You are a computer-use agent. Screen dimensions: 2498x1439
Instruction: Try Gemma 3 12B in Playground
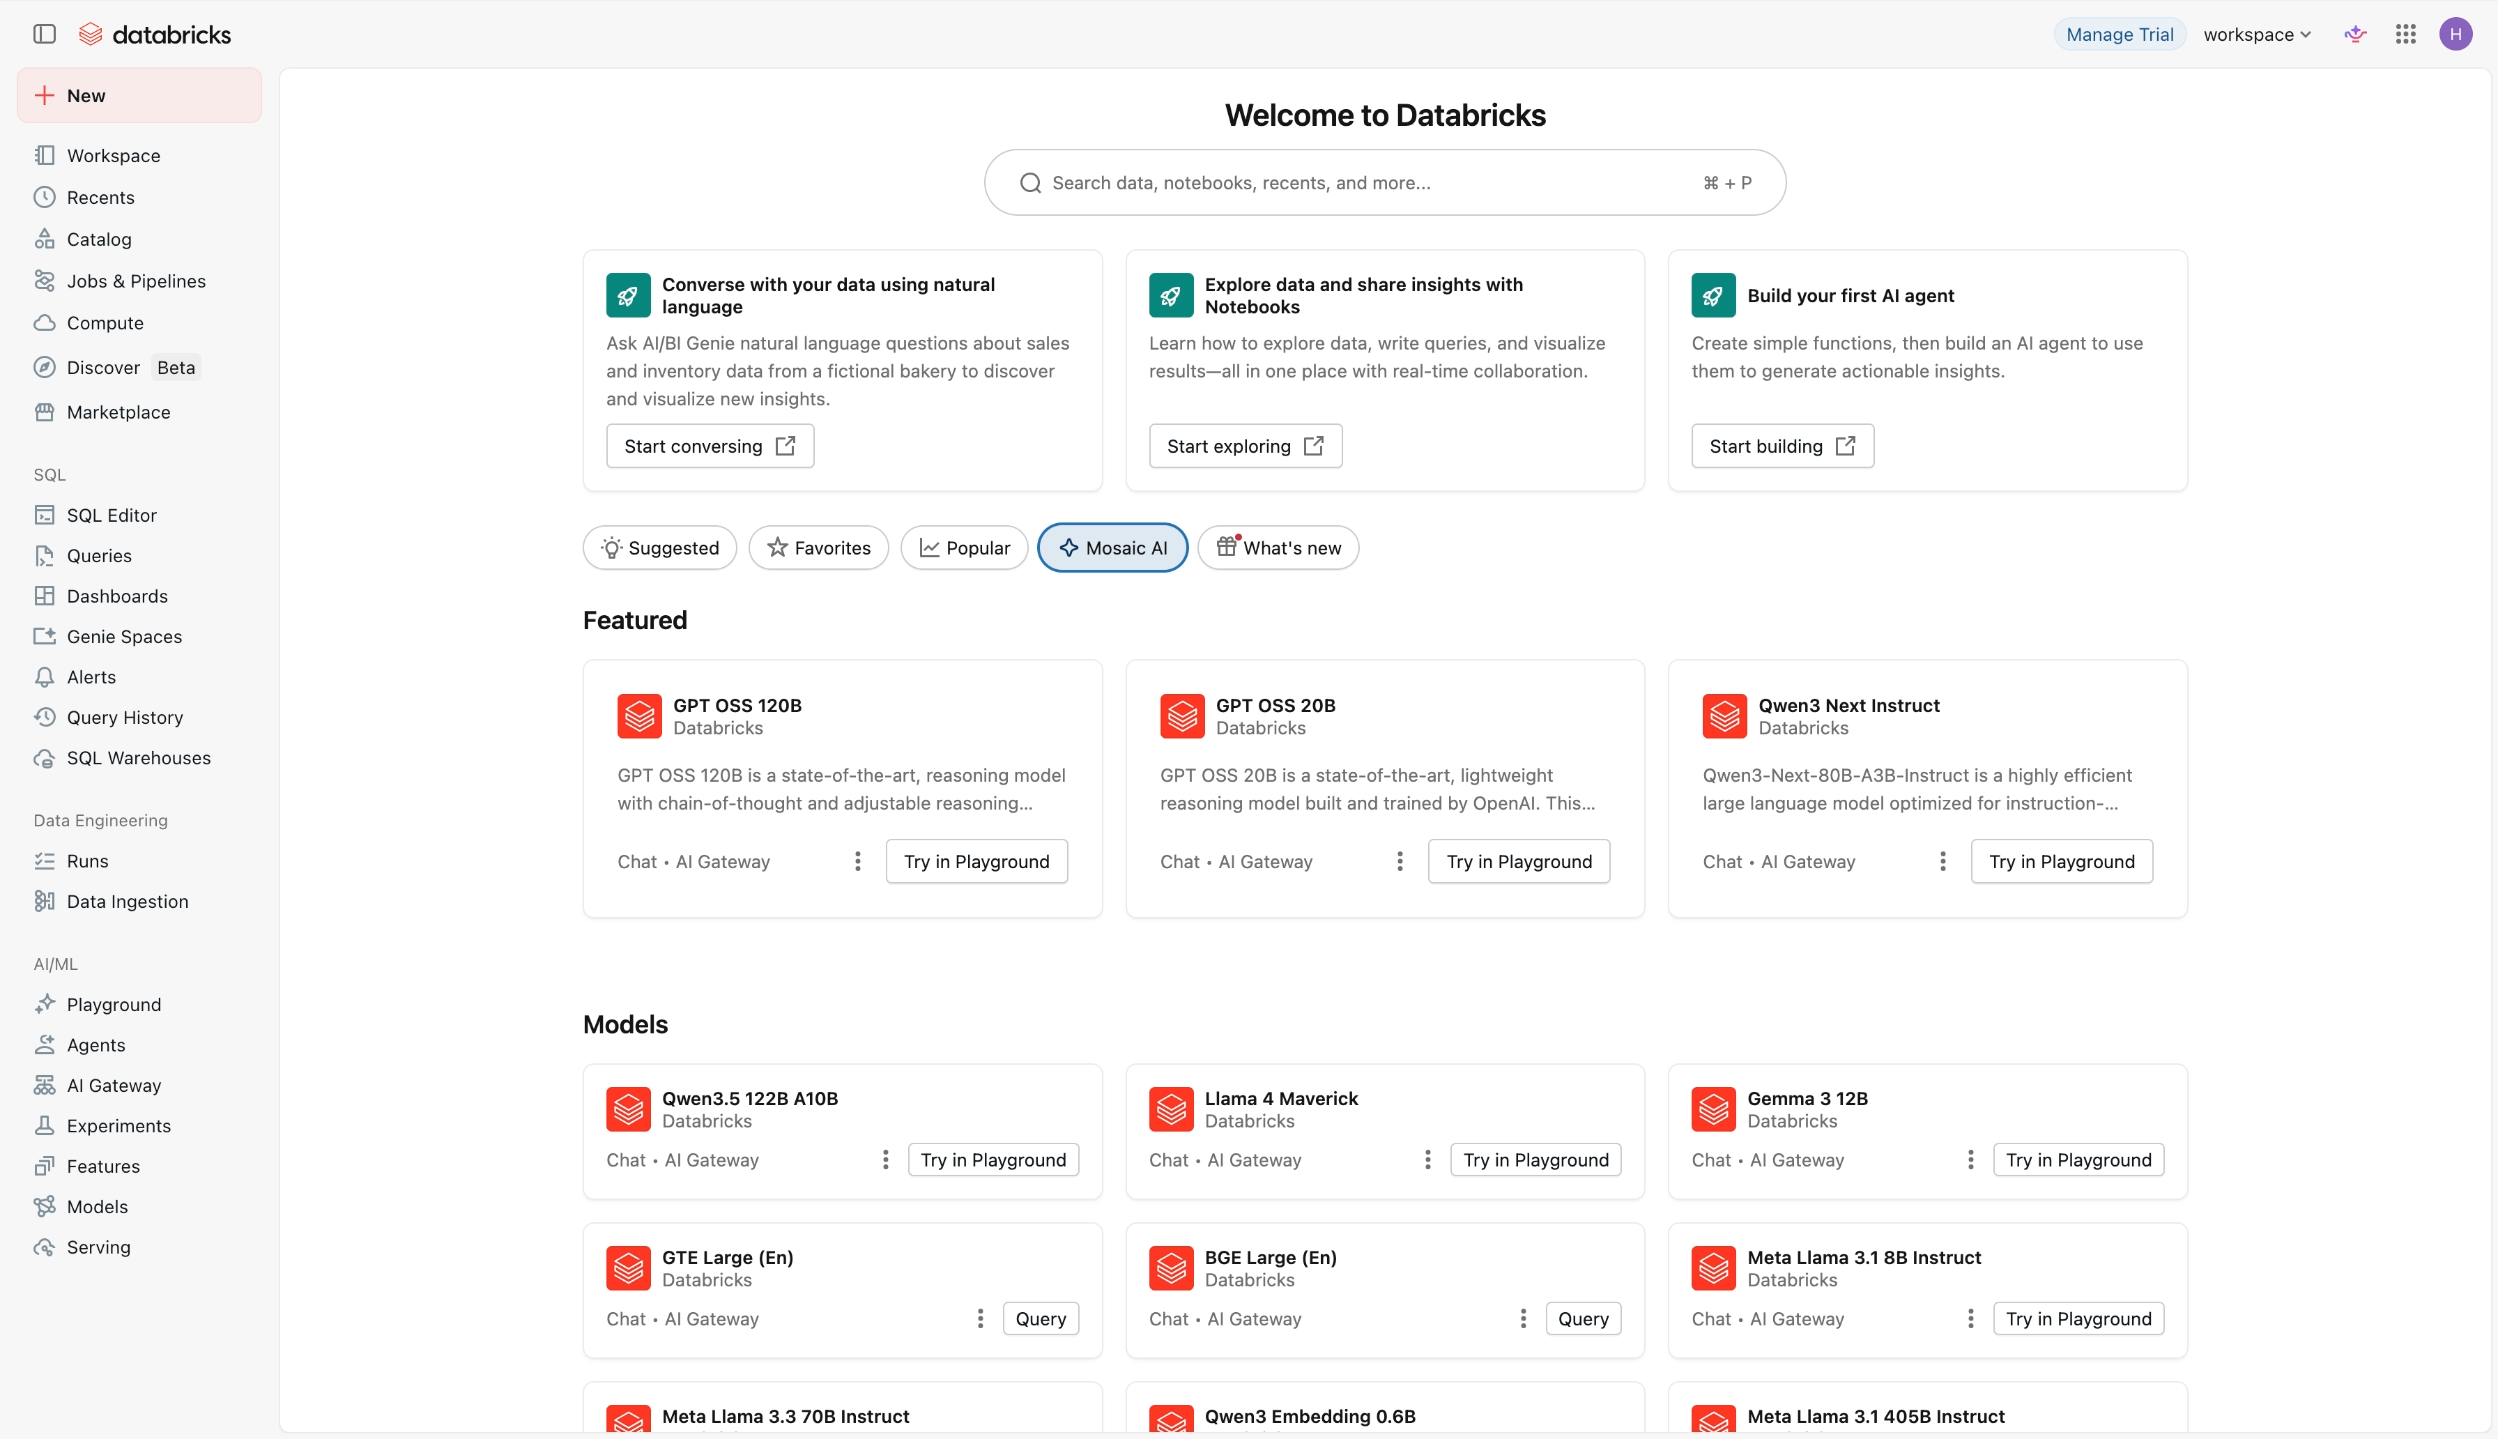(x=2078, y=1159)
